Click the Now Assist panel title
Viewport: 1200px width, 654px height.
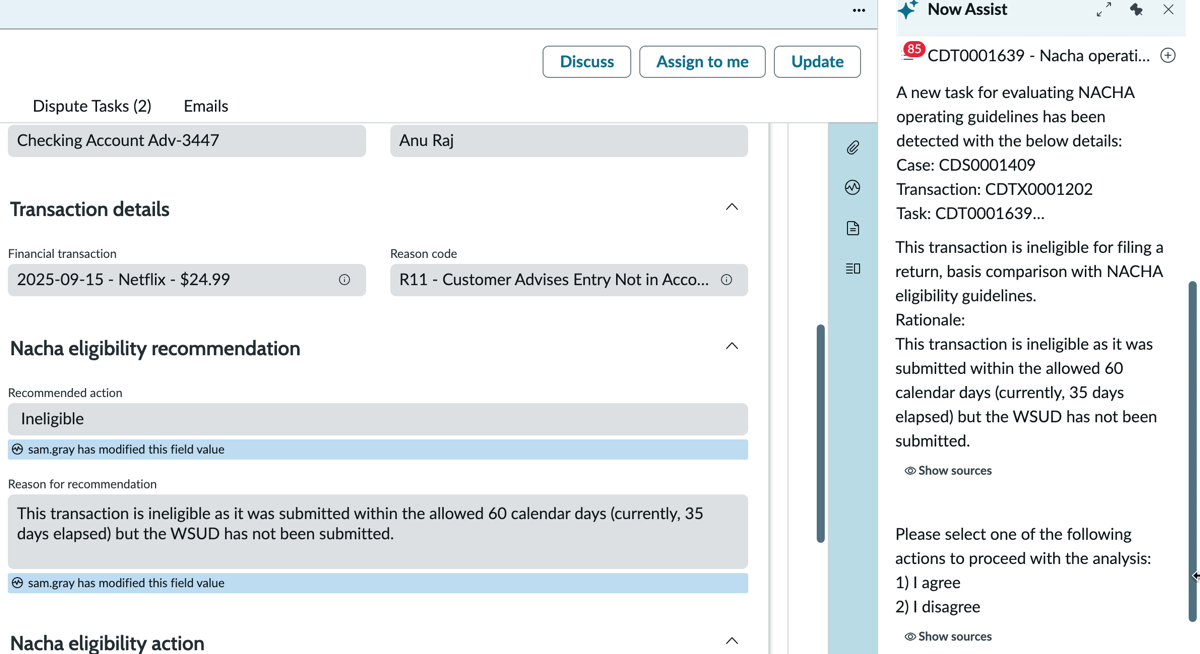coord(967,10)
